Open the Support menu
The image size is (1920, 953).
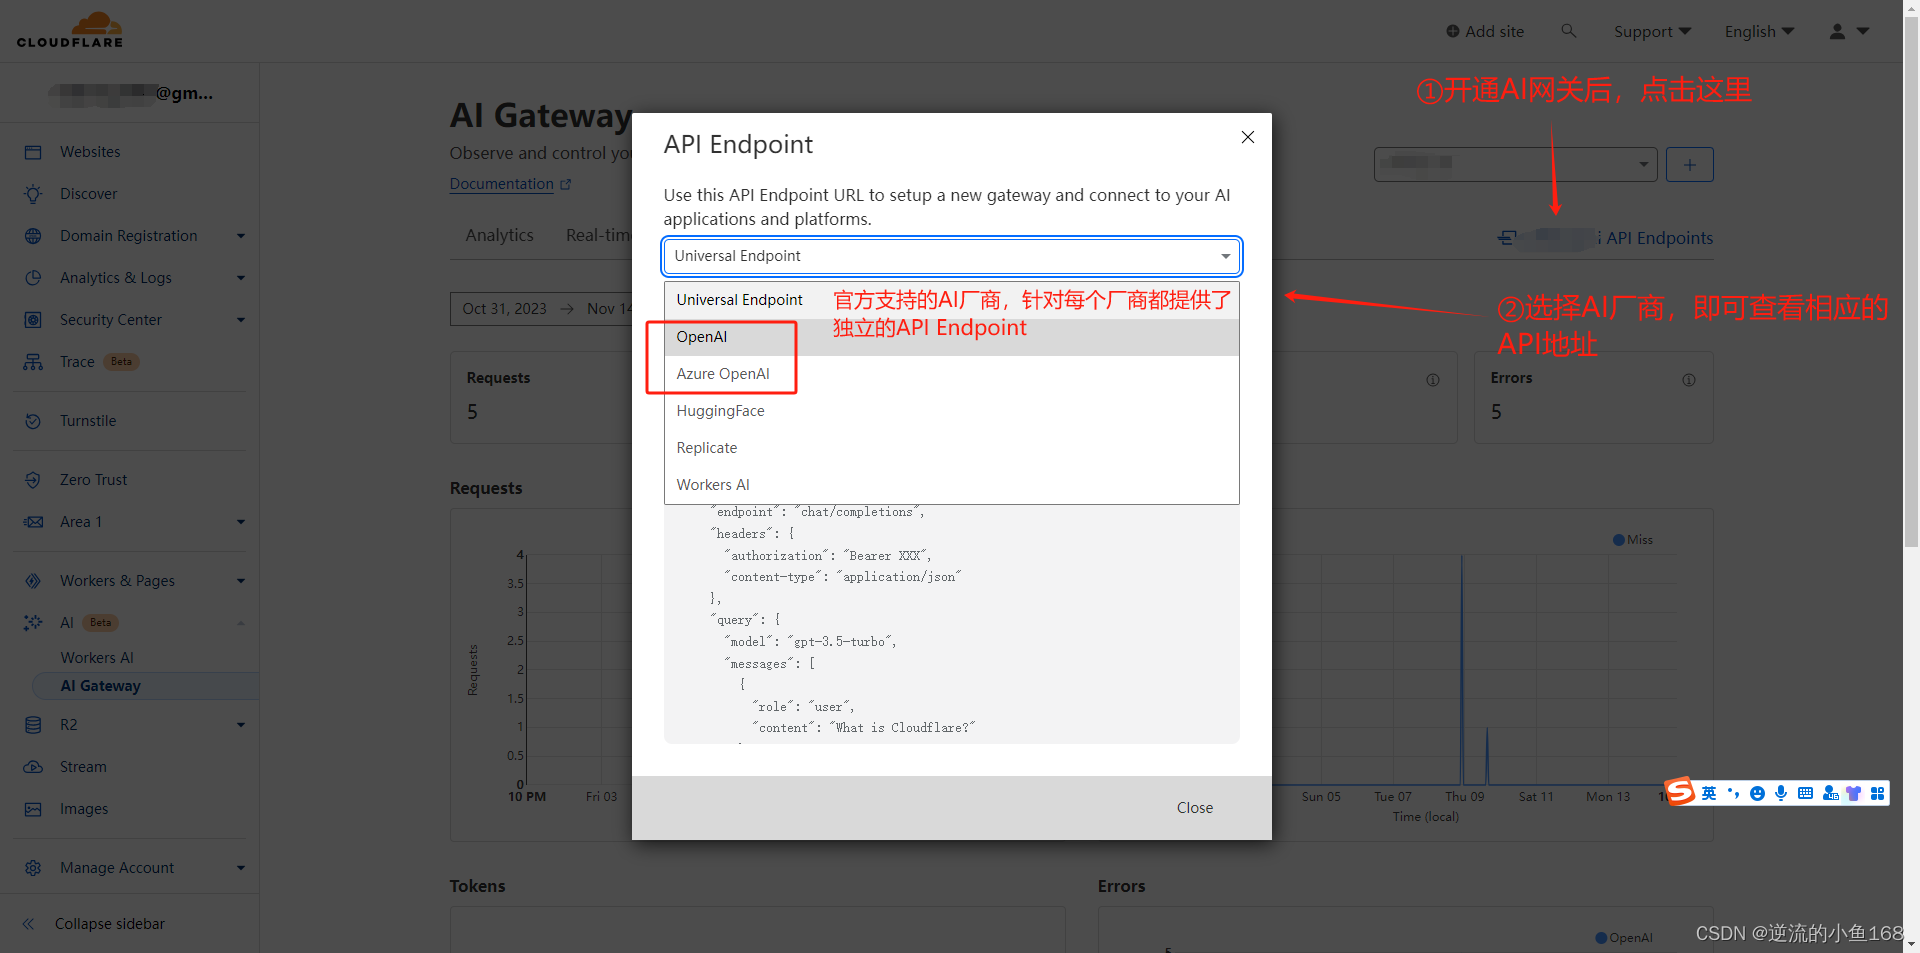(1652, 31)
